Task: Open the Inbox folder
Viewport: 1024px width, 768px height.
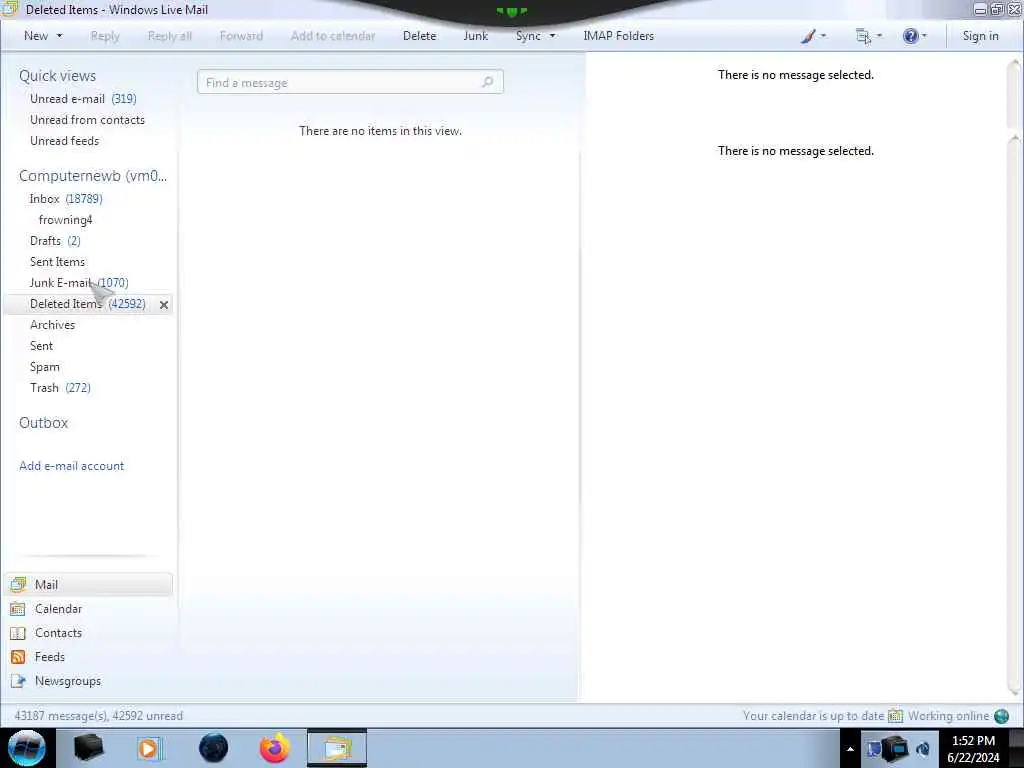Action: [x=66, y=199]
